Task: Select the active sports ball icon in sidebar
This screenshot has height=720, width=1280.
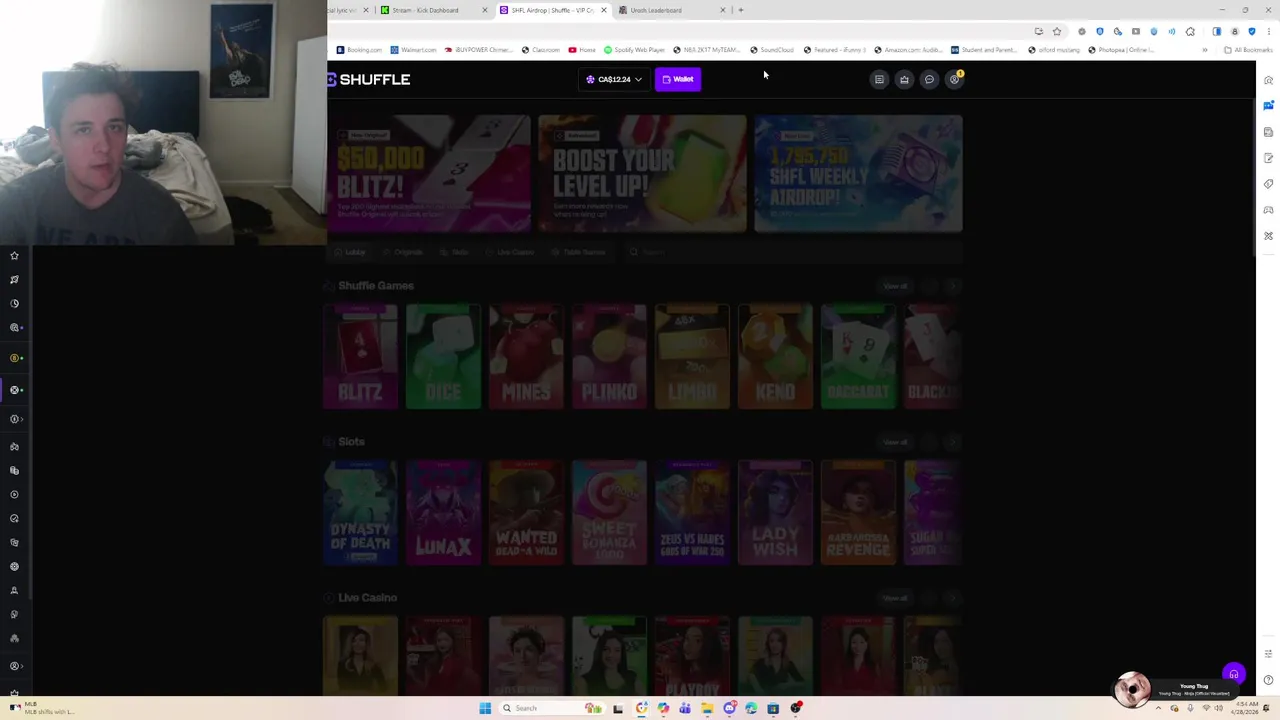Action: [x=15, y=390]
